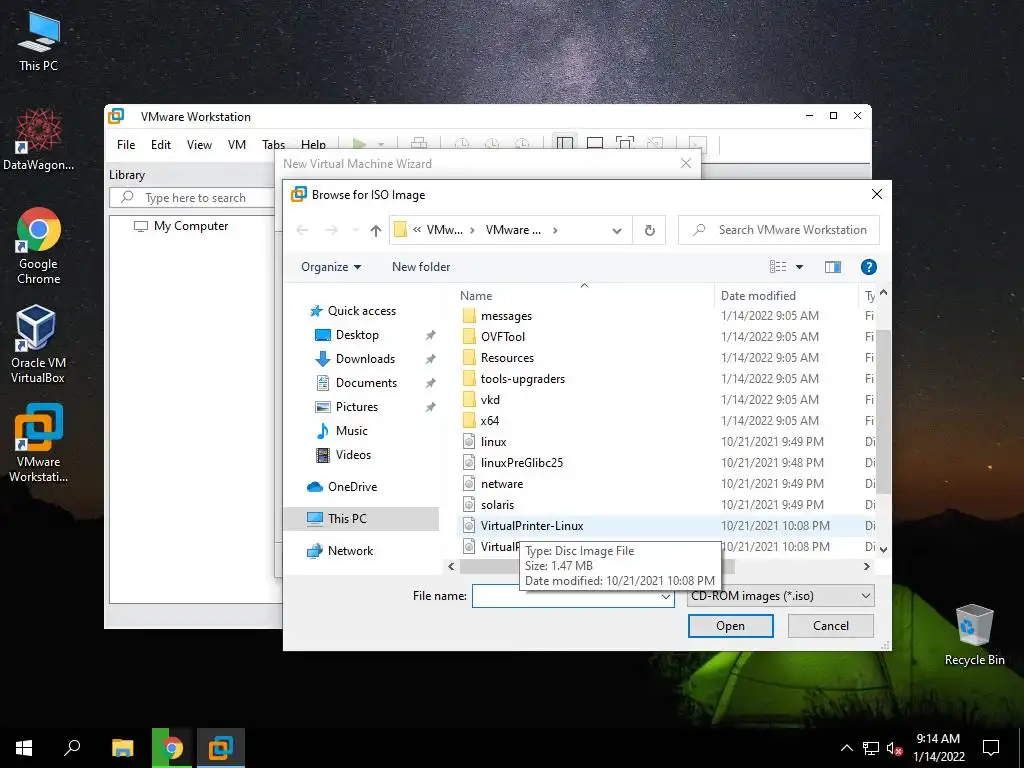The width and height of the screenshot is (1024, 768).
Task: Switch to Chrome in taskbar
Action: tap(172, 748)
